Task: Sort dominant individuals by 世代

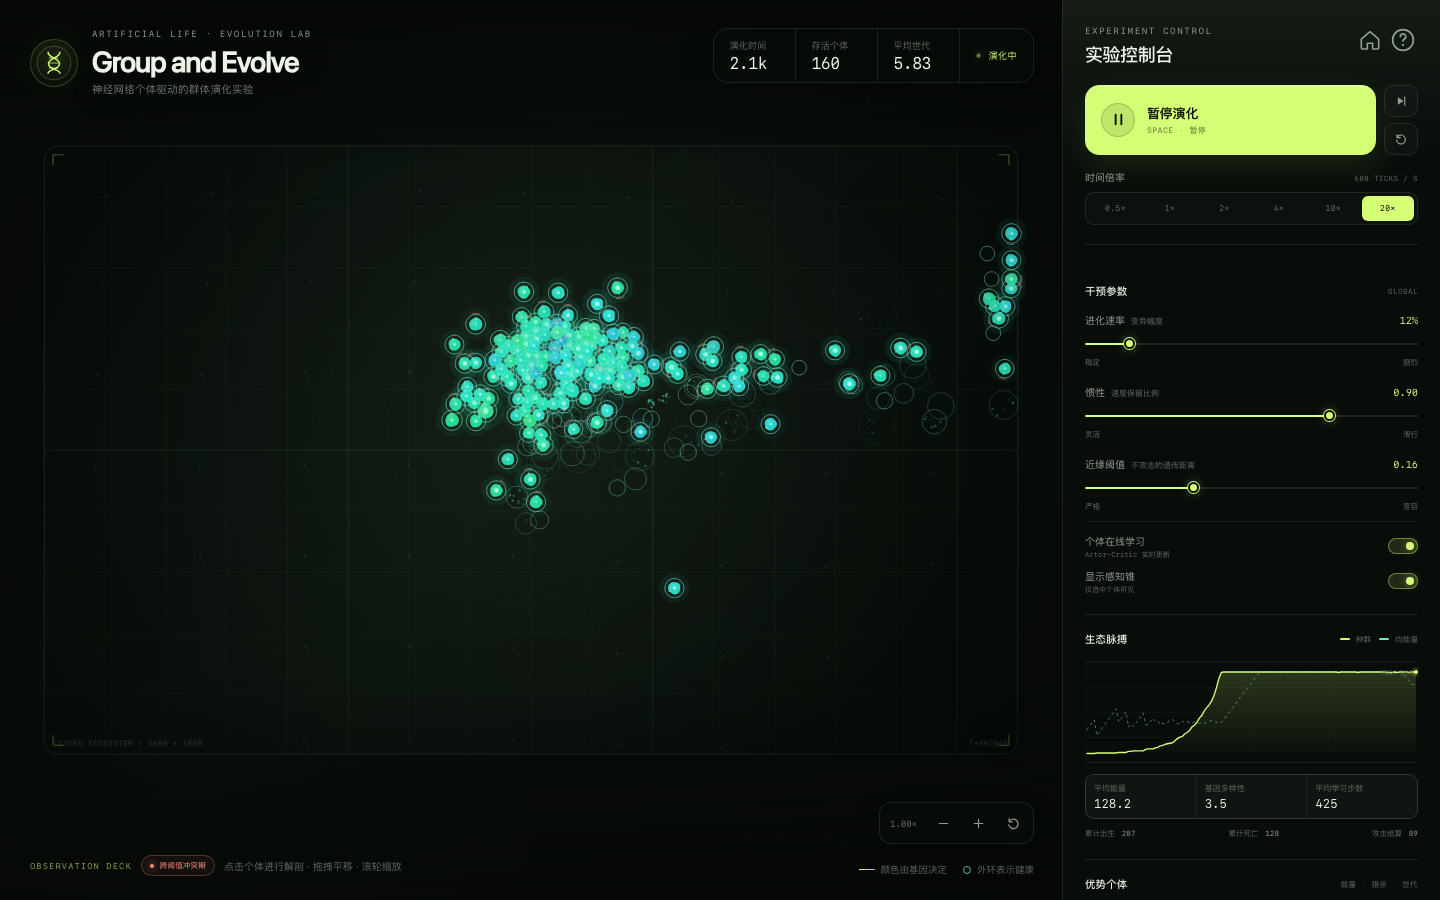Action: pyautogui.click(x=1410, y=885)
